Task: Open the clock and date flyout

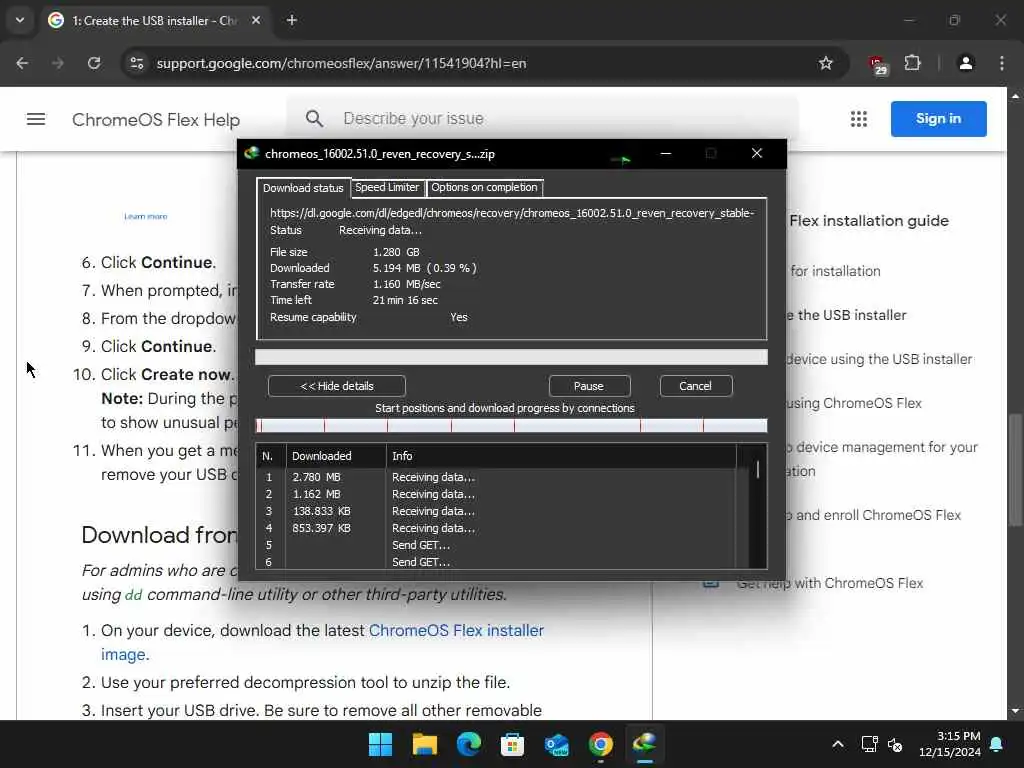Action: coord(949,744)
